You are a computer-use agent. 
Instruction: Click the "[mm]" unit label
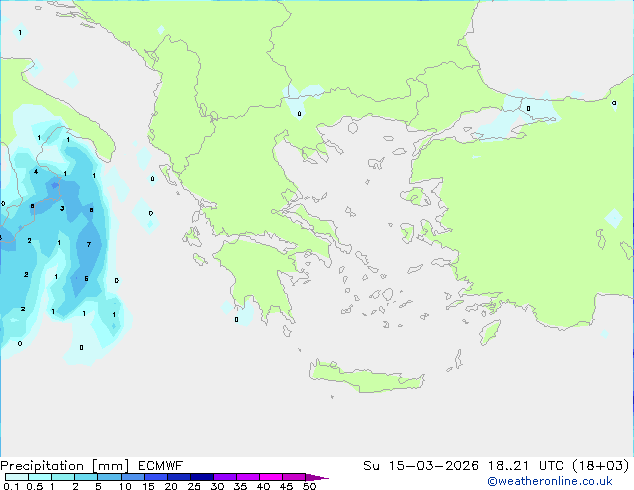tap(110, 466)
